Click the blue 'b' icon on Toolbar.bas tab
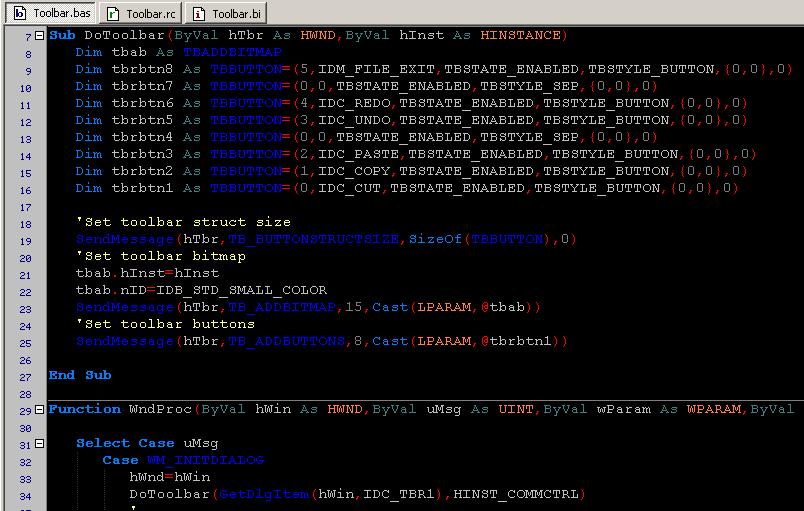The image size is (804, 511). coord(19,13)
